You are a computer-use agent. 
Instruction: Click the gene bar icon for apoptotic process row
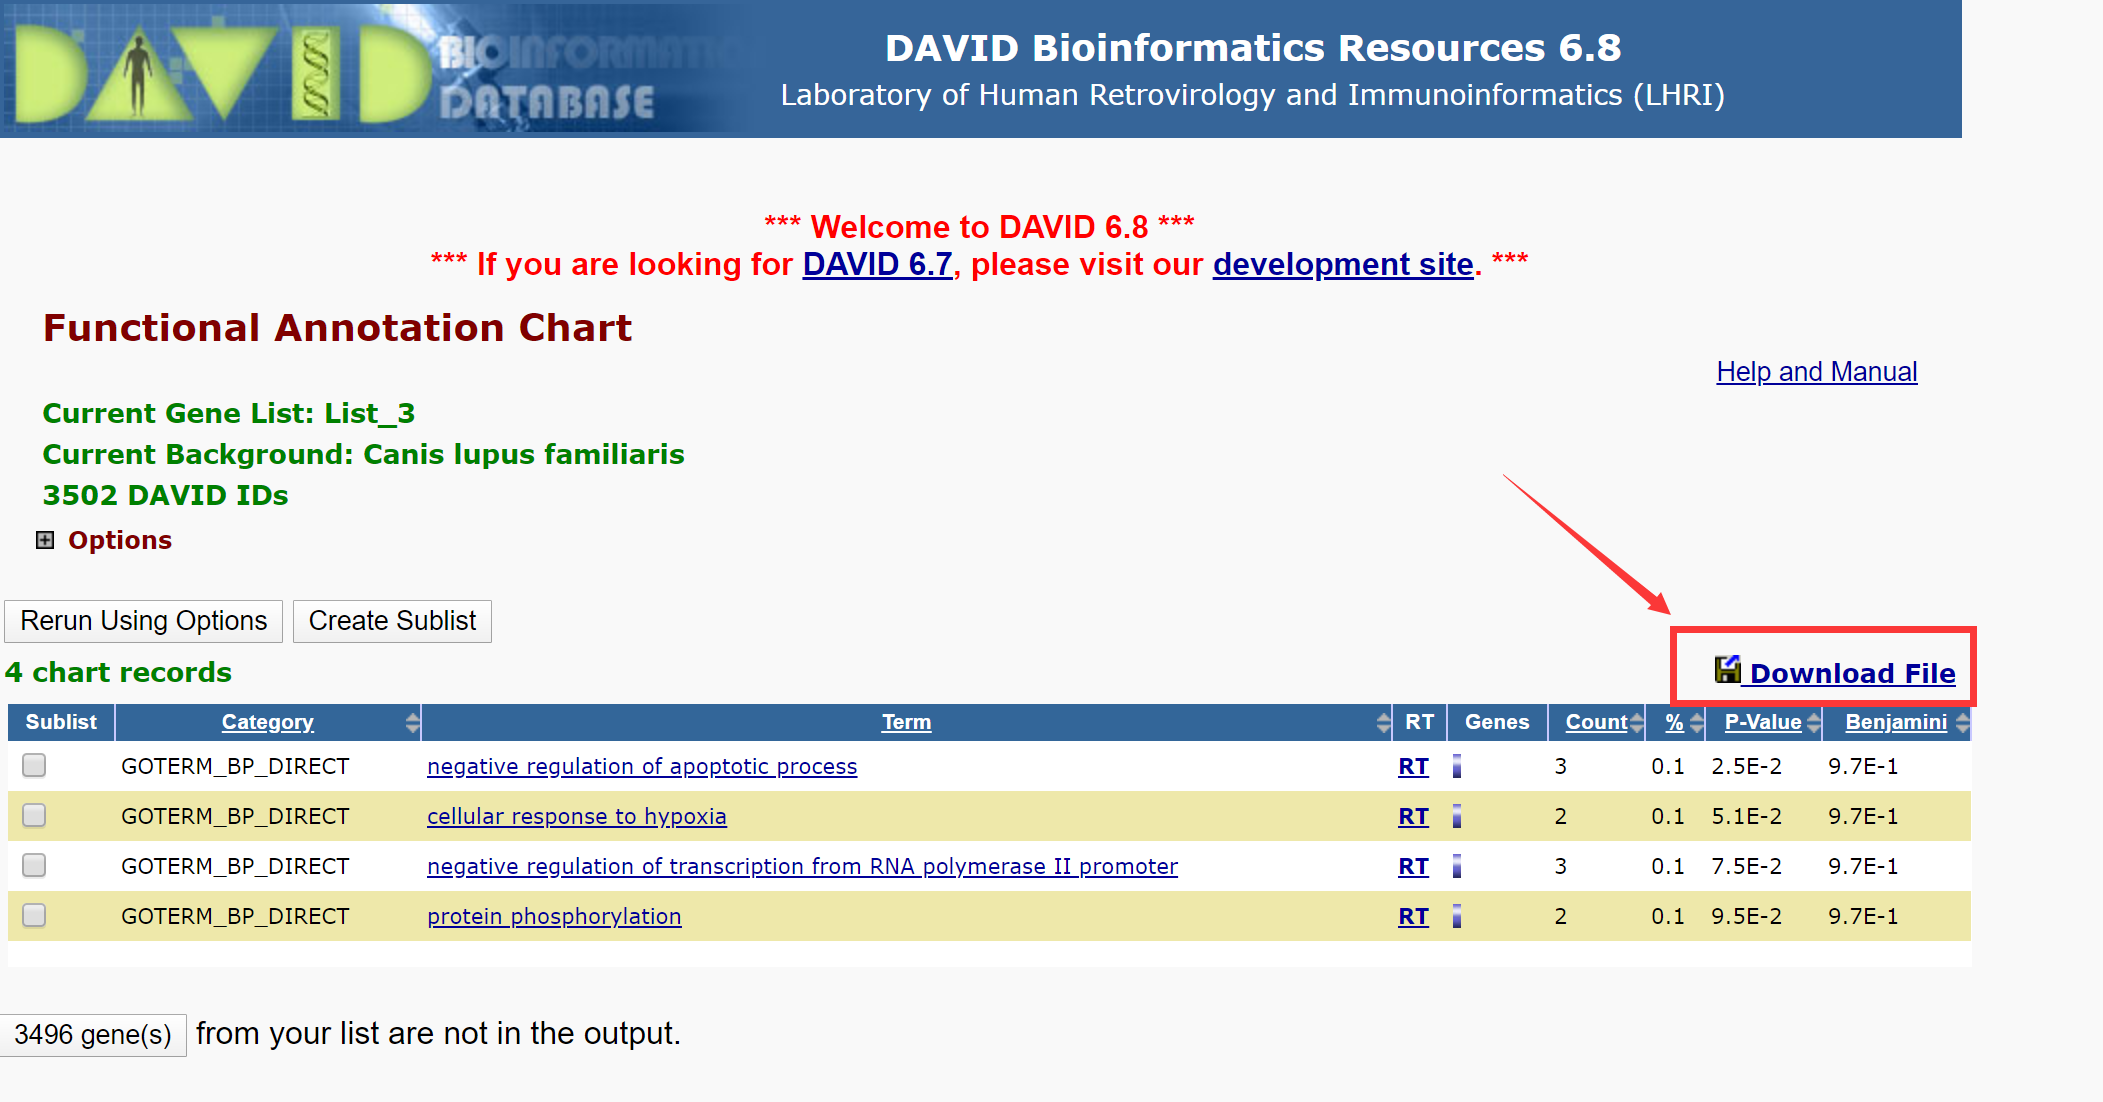coord(1457,766)
